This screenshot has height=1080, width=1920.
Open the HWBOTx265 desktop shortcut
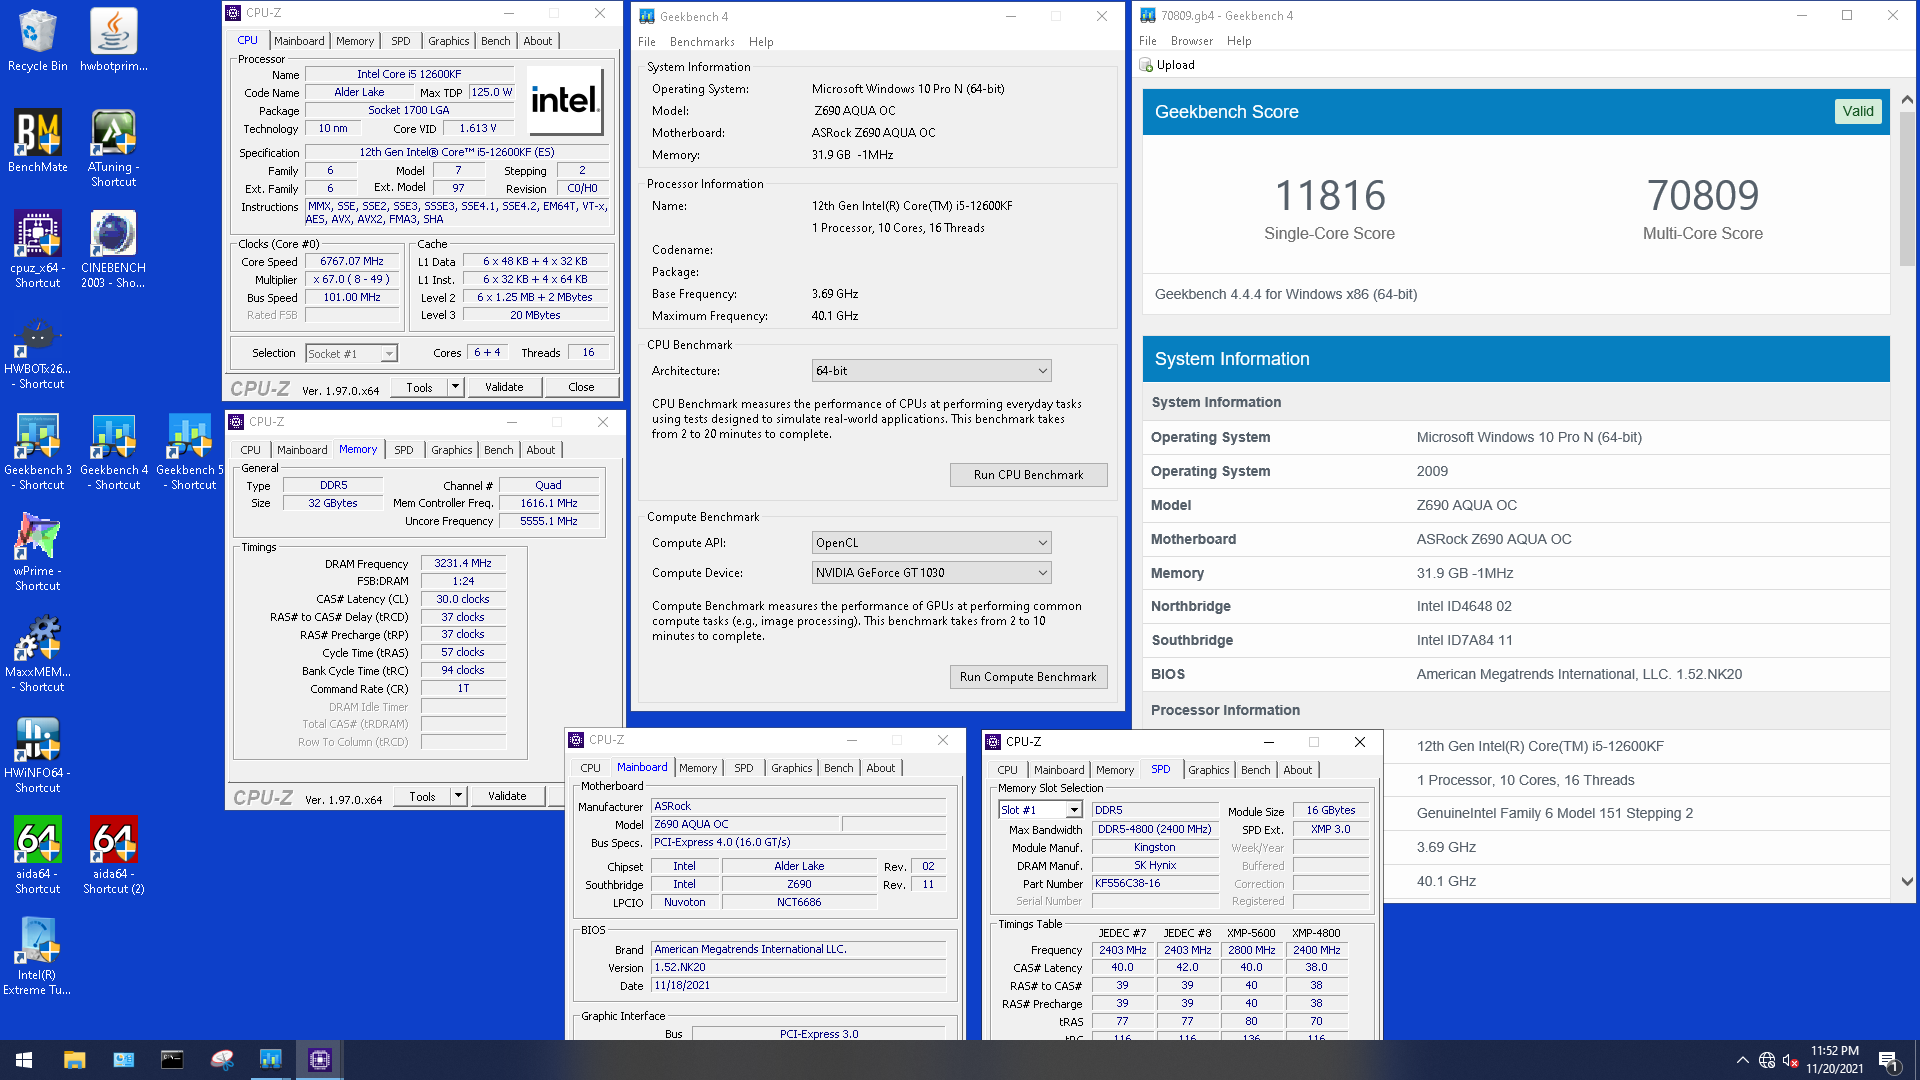click(x=37, y=353)
